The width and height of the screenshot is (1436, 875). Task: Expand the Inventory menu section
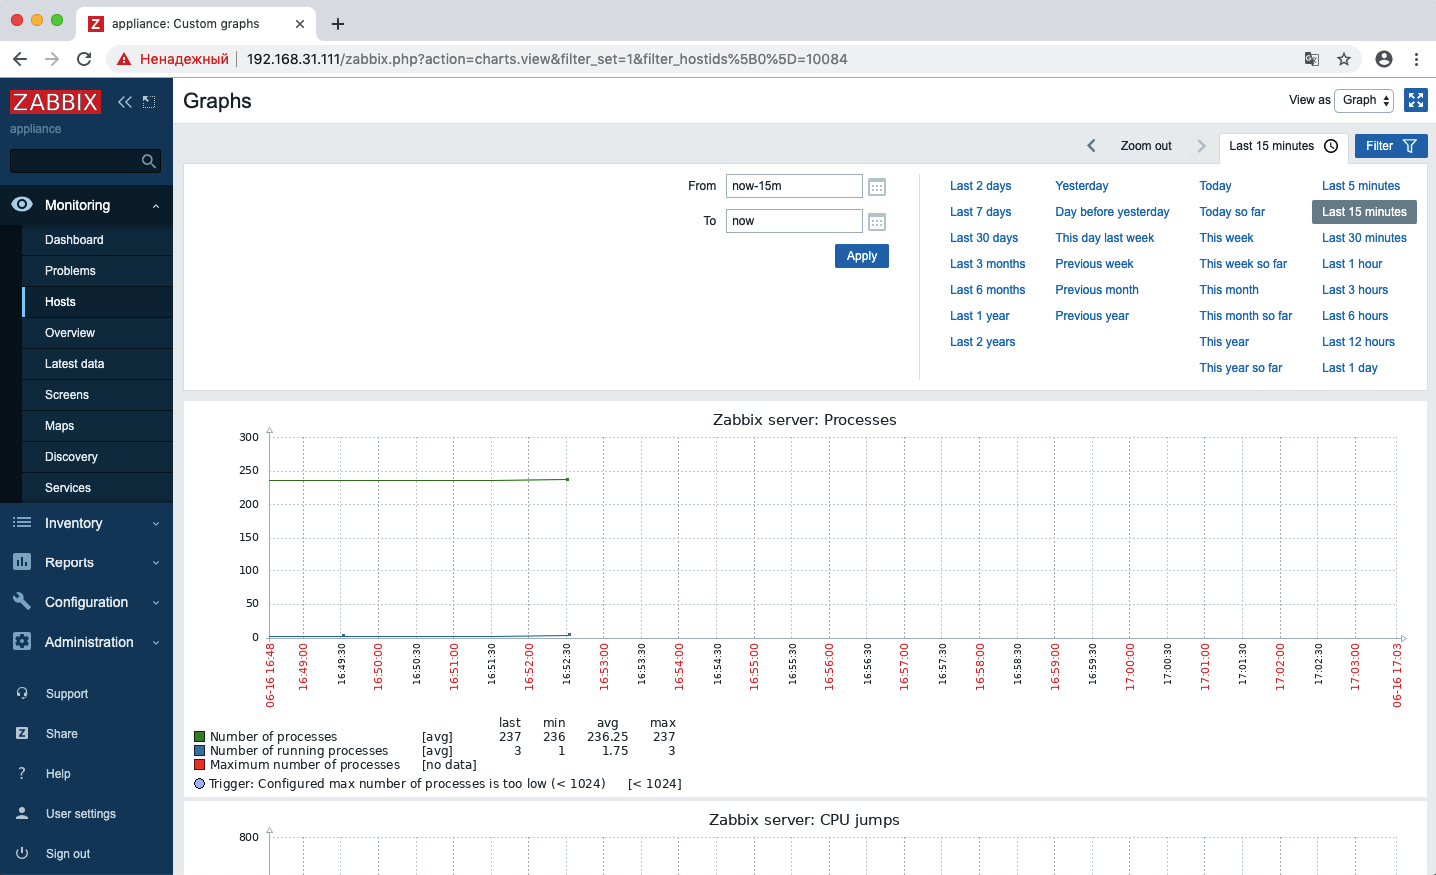tap(156, 524)
